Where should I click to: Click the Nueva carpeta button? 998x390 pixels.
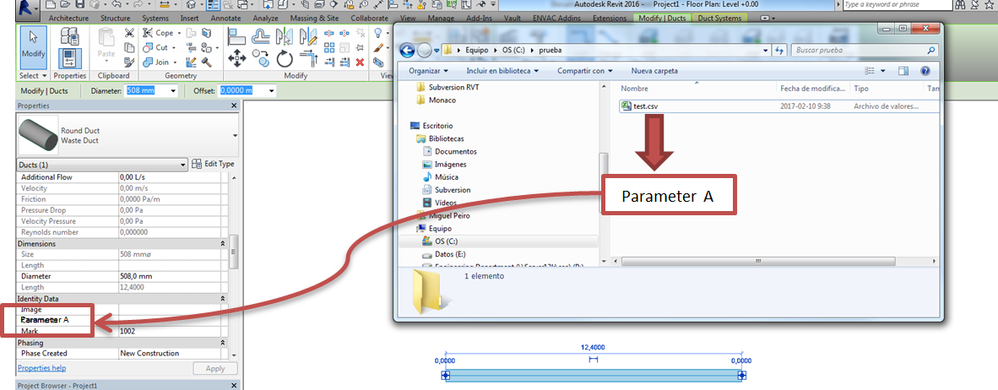654,71
